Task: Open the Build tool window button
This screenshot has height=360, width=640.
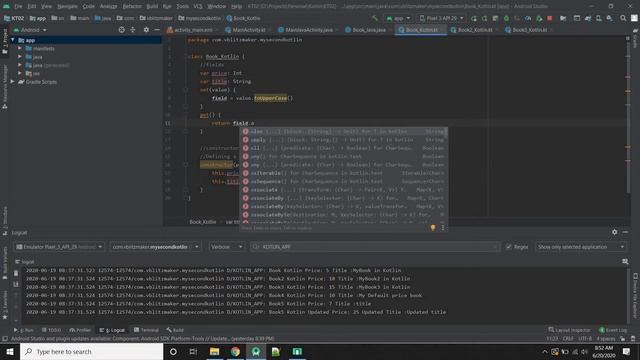Action: [176, 330]
